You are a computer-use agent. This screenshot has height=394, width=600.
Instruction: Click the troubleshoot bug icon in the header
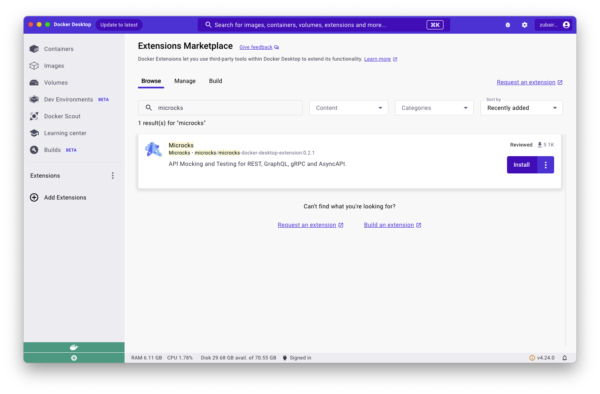coord(508,25)
